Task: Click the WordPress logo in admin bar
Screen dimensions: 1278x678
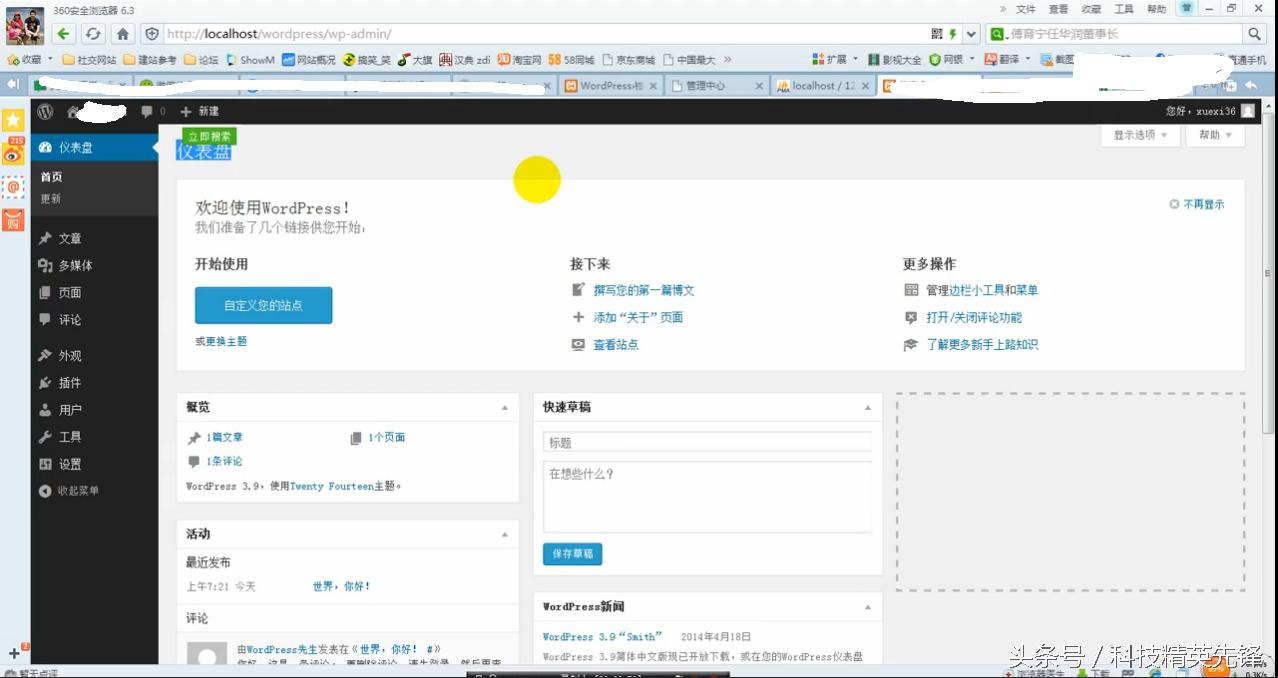Action: click(x=44, y=111)
